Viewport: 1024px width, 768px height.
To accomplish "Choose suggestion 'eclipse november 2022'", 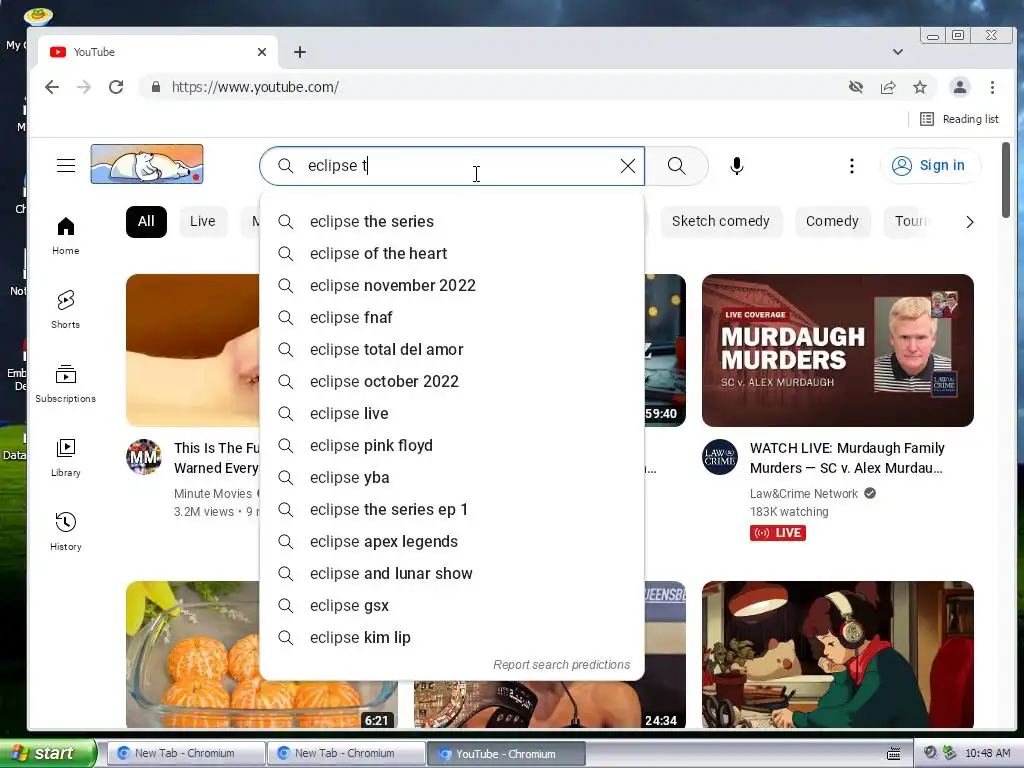I will click(452, 285).
